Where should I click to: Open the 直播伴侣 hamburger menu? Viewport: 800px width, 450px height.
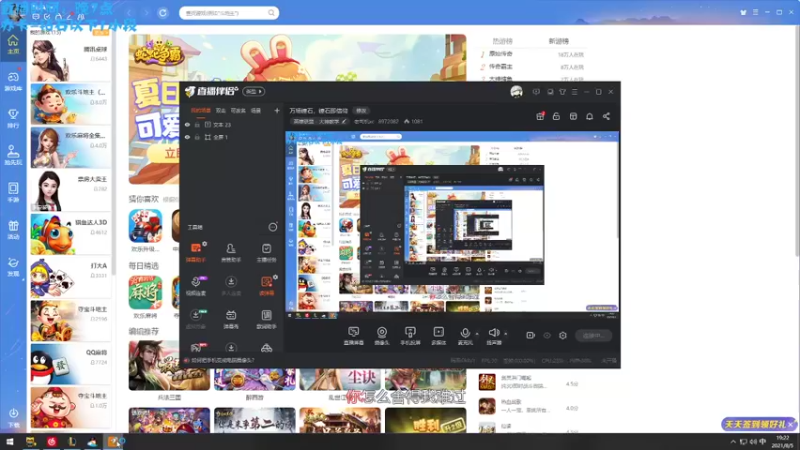[x=574, y=92]
